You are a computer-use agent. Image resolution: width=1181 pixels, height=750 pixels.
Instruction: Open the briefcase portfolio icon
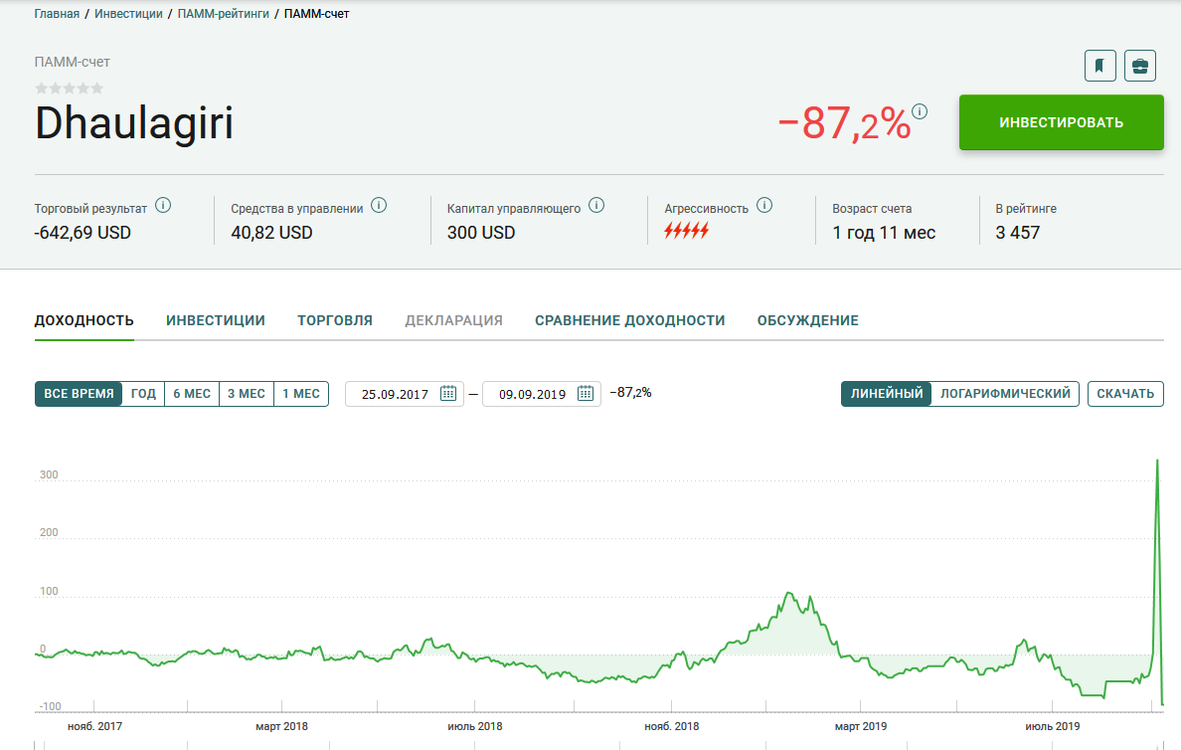point(1140,66)
